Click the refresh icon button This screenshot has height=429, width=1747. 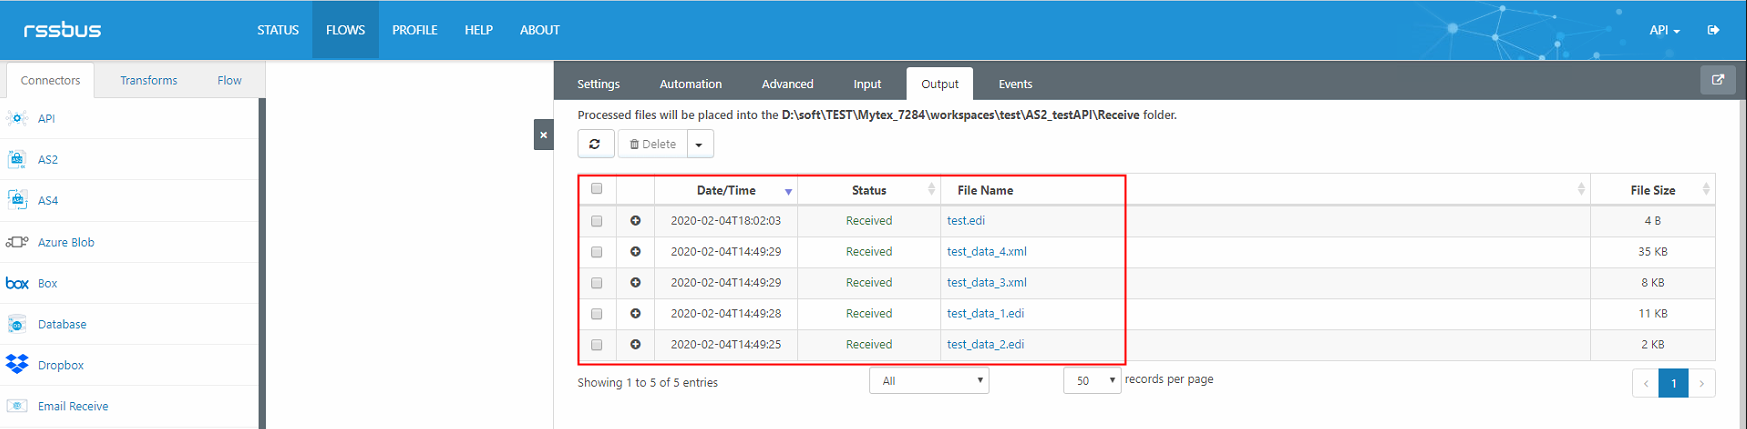point(595,144)
